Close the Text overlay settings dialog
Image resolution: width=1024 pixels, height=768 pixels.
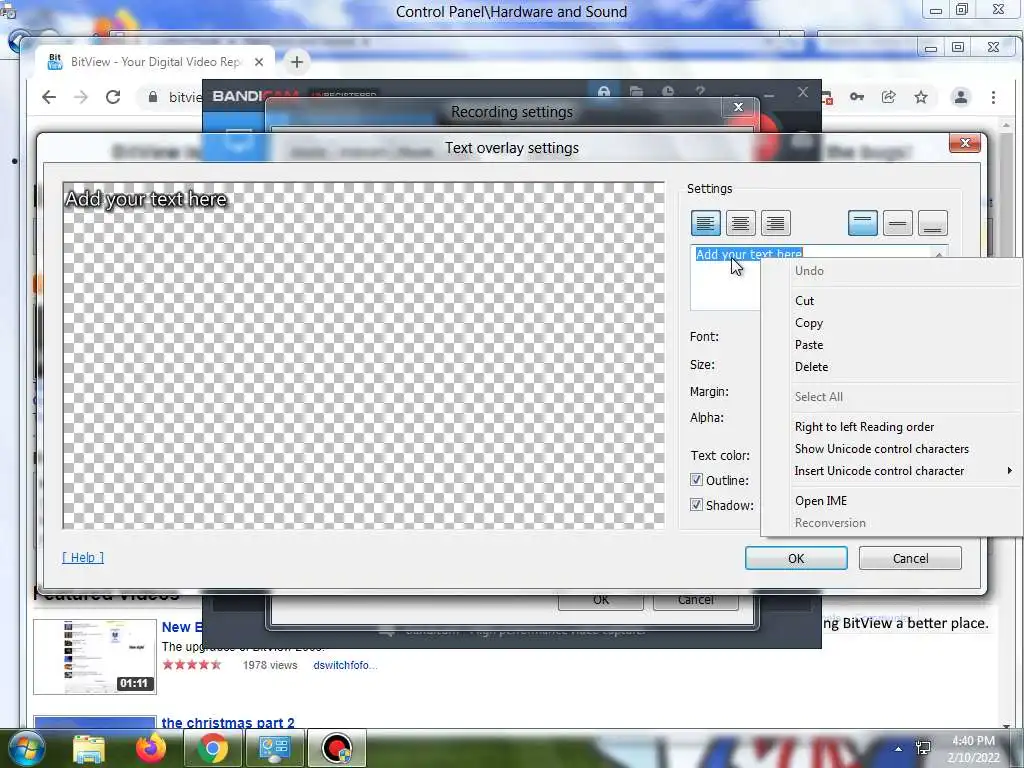pyautogui.click(x=965, y=143)
